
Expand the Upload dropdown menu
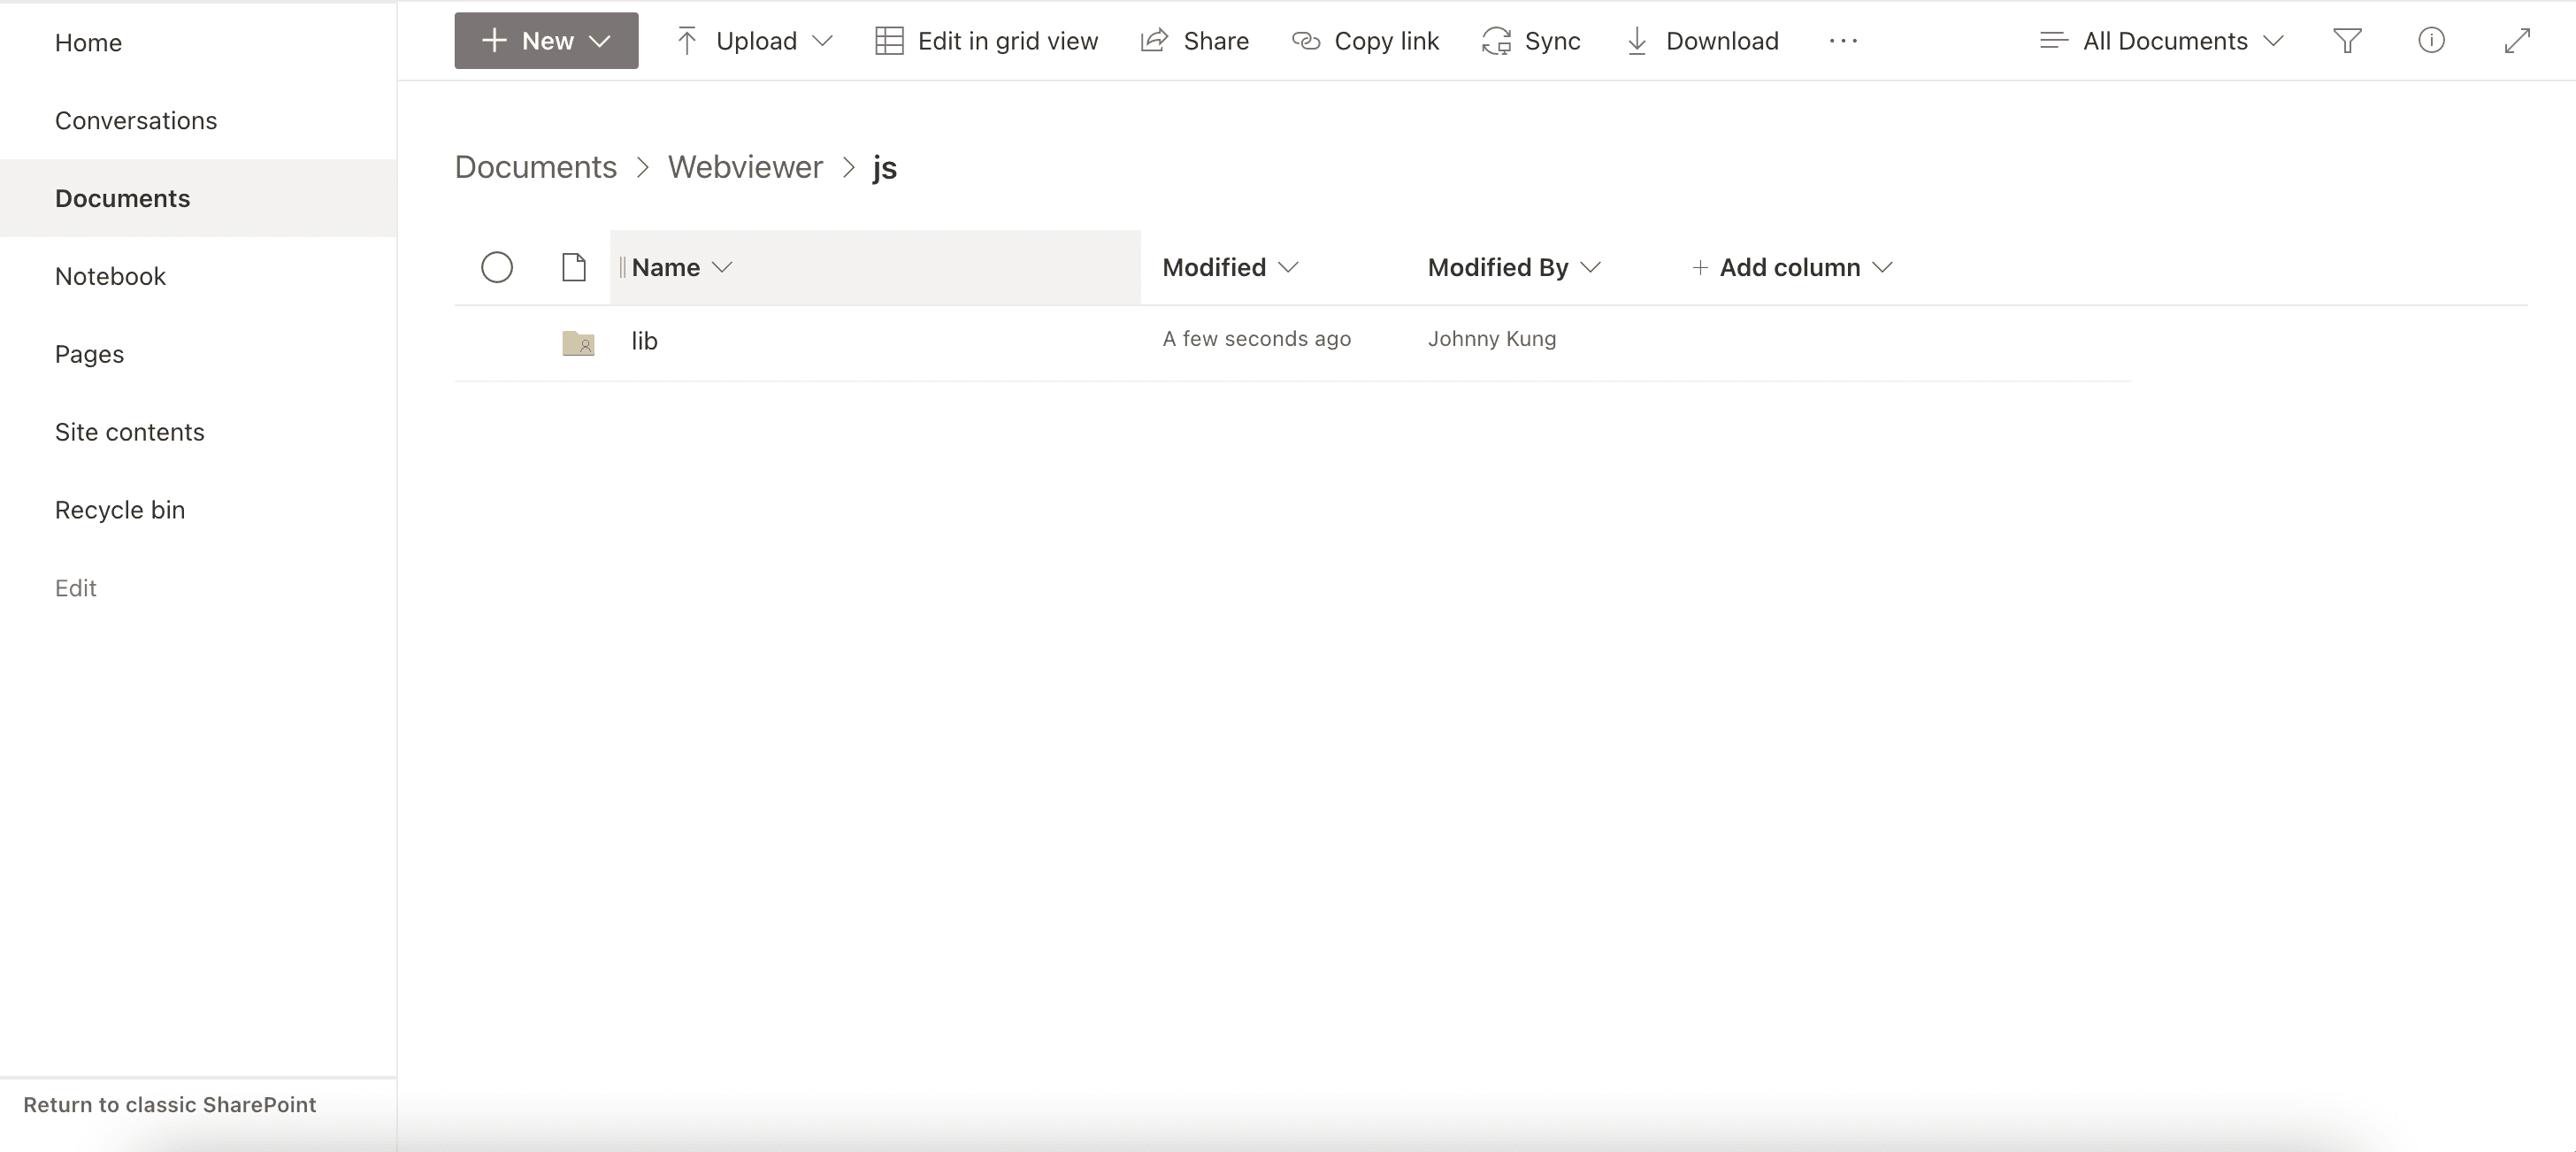[x=755, y=41]
